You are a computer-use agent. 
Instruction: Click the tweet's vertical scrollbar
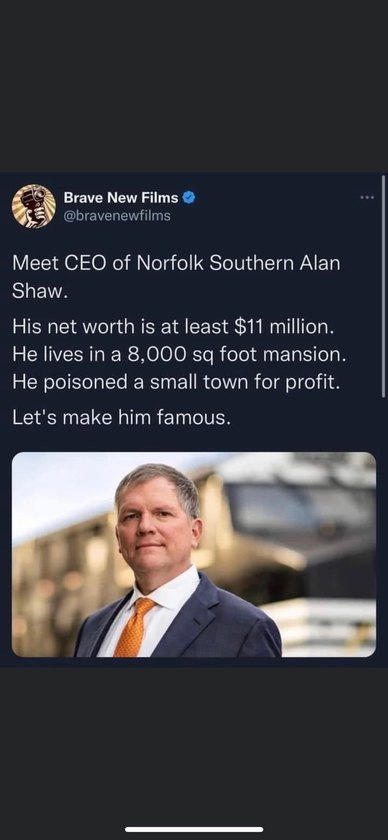[384, 287]
